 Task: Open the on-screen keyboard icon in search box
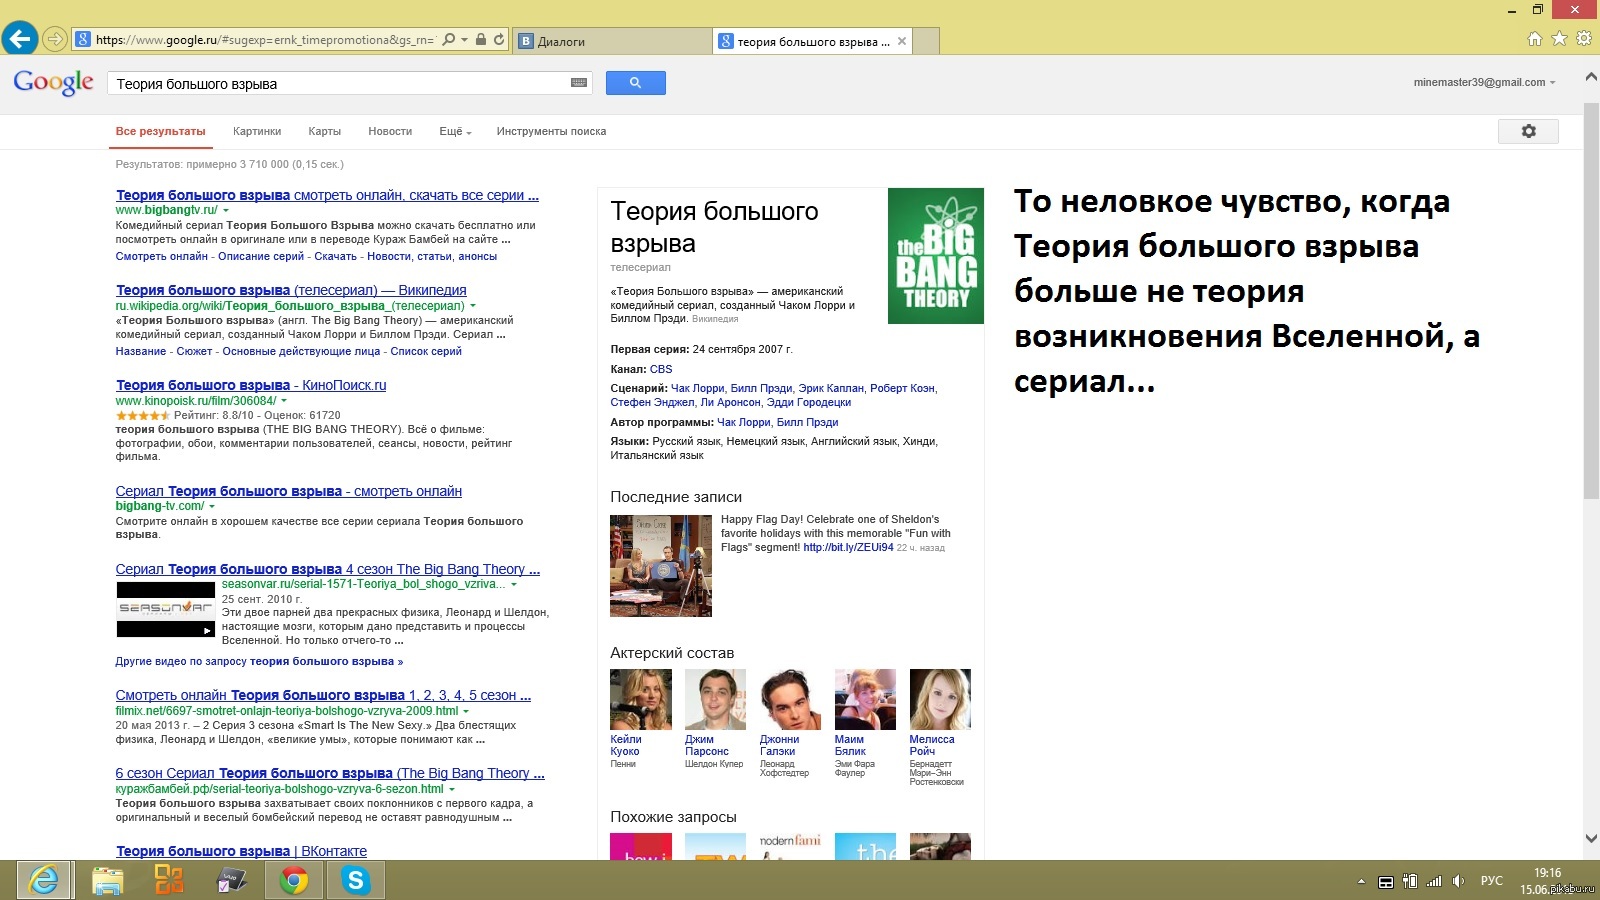579,83
